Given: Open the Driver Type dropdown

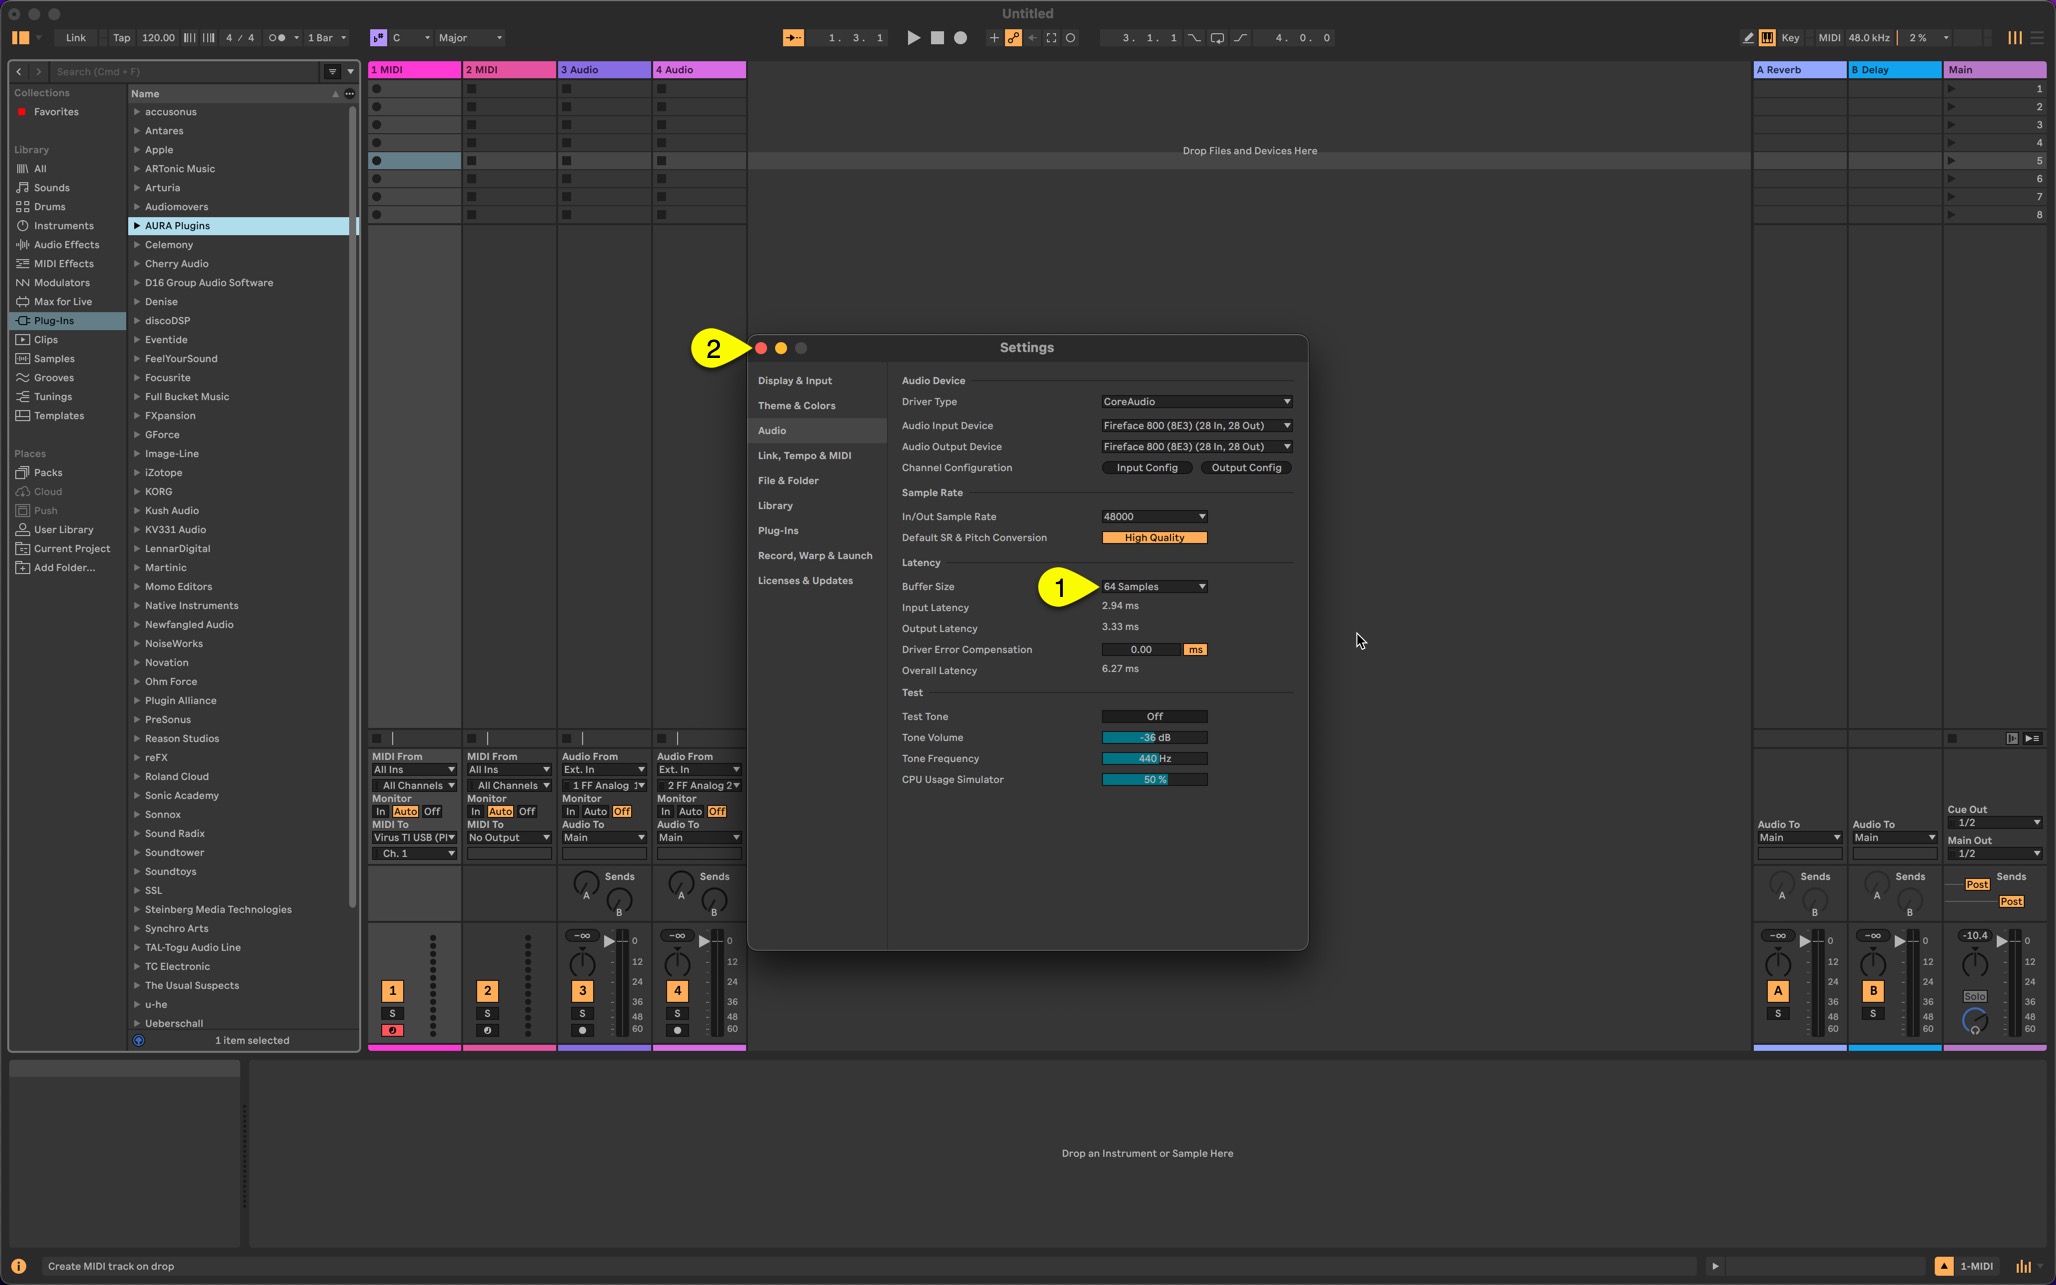Looking at the screenshot, I should coord(1196,402).
